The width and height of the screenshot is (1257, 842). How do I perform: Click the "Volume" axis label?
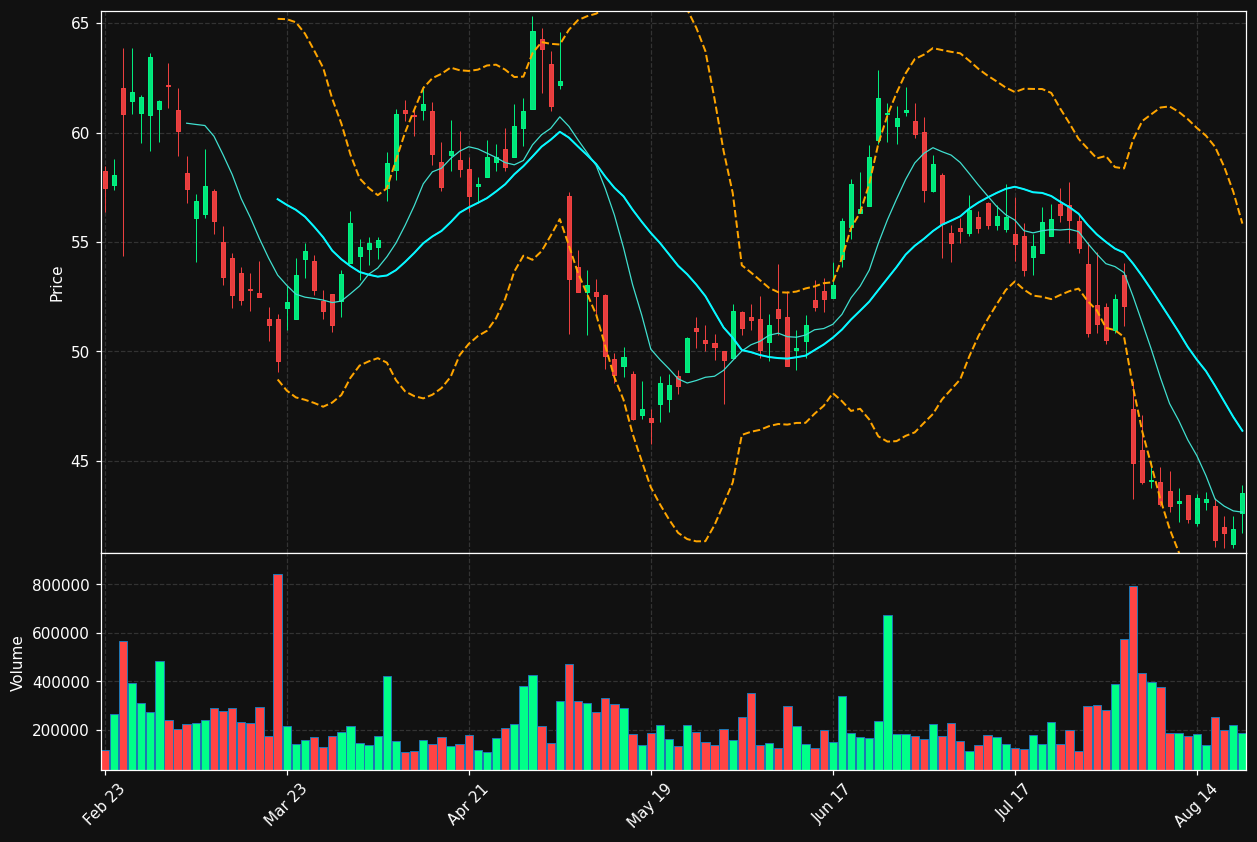tap(18, 663)
